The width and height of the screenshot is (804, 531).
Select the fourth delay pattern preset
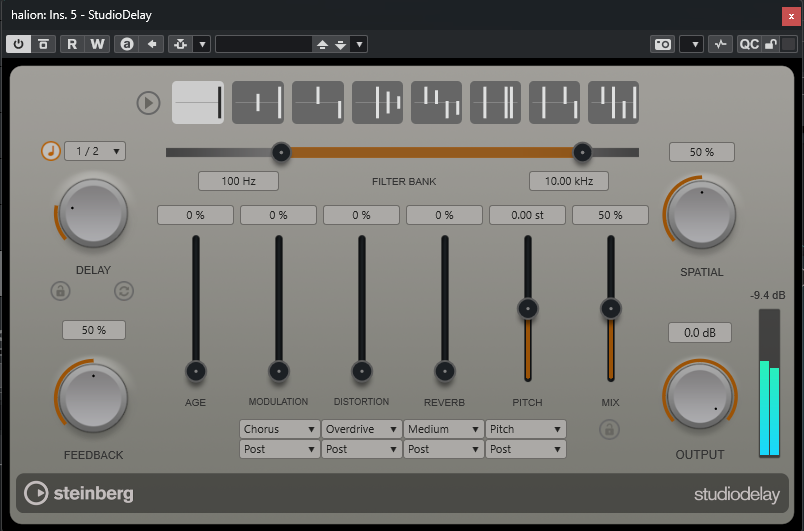(x=377, y=103)
